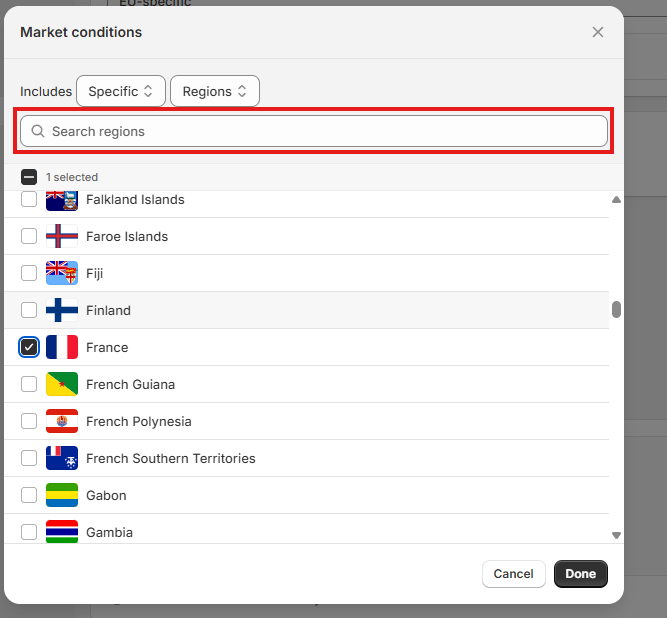The height and width of the screenshot is (618, 667).
Task: Click the Finland label
Action: [x=108, y=310]
